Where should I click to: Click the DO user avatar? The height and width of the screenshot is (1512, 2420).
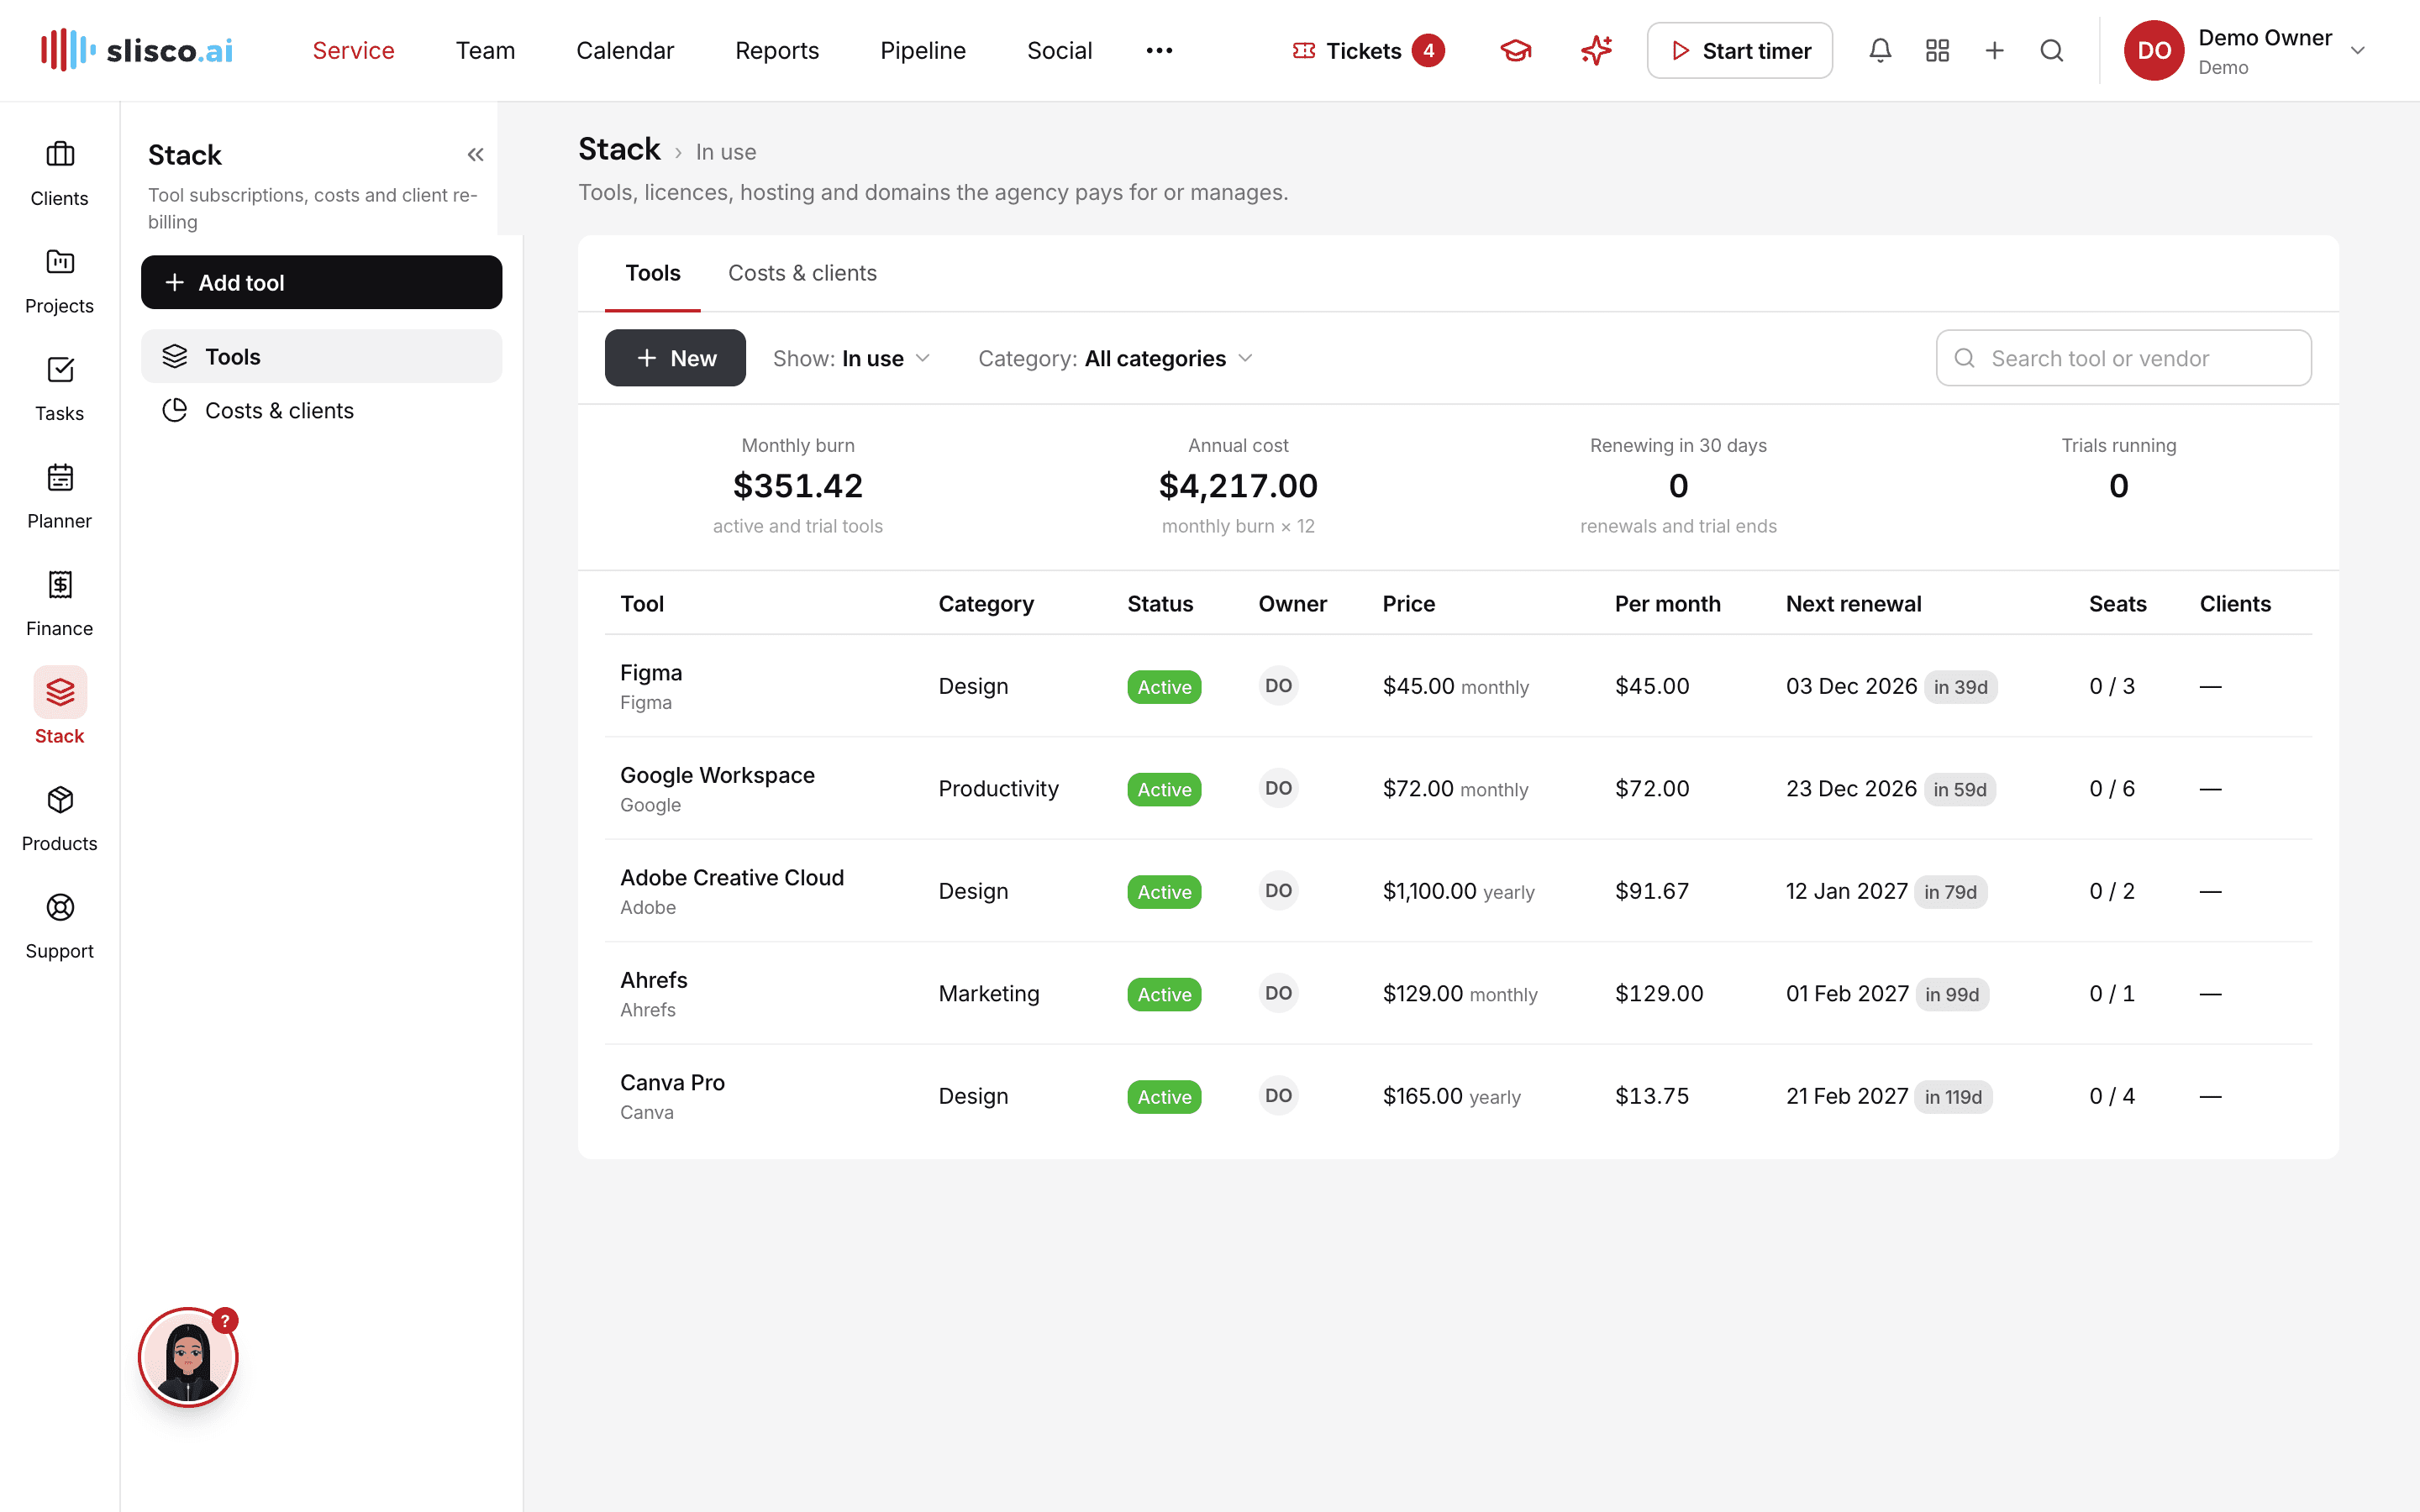(x=2153, y=50)
